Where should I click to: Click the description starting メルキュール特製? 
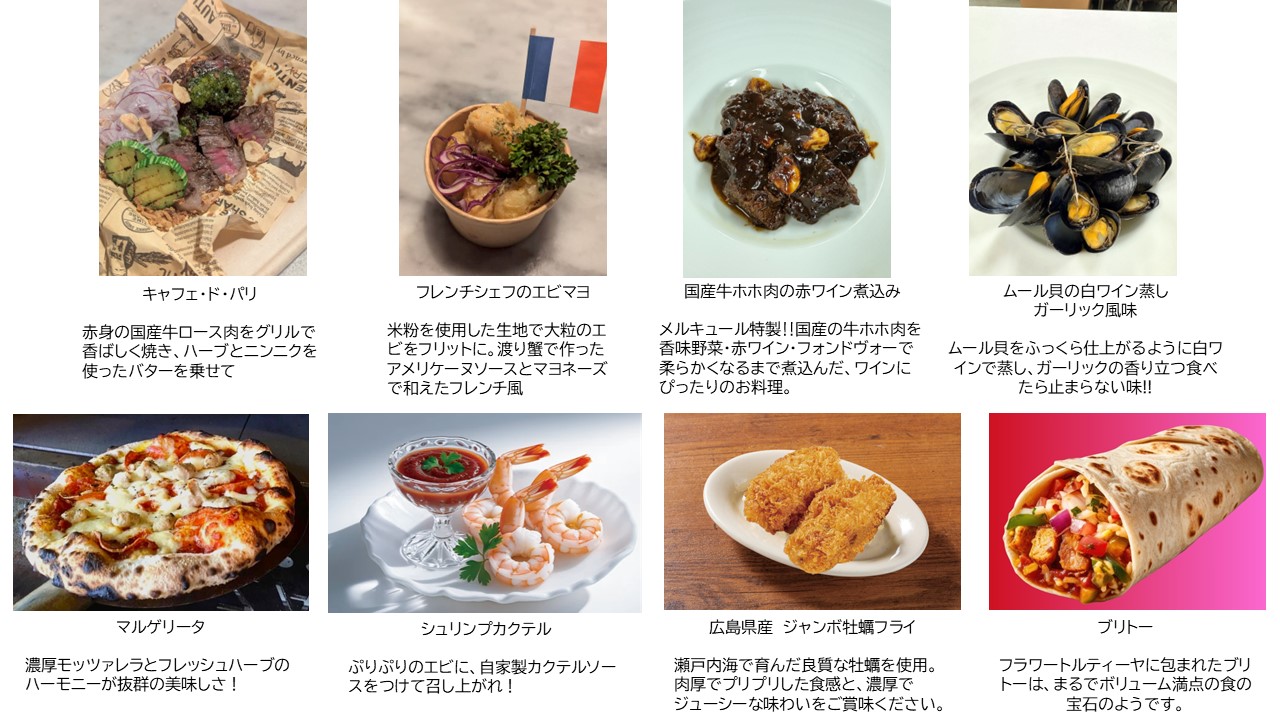pyautogui.click(x=790, y=358)
